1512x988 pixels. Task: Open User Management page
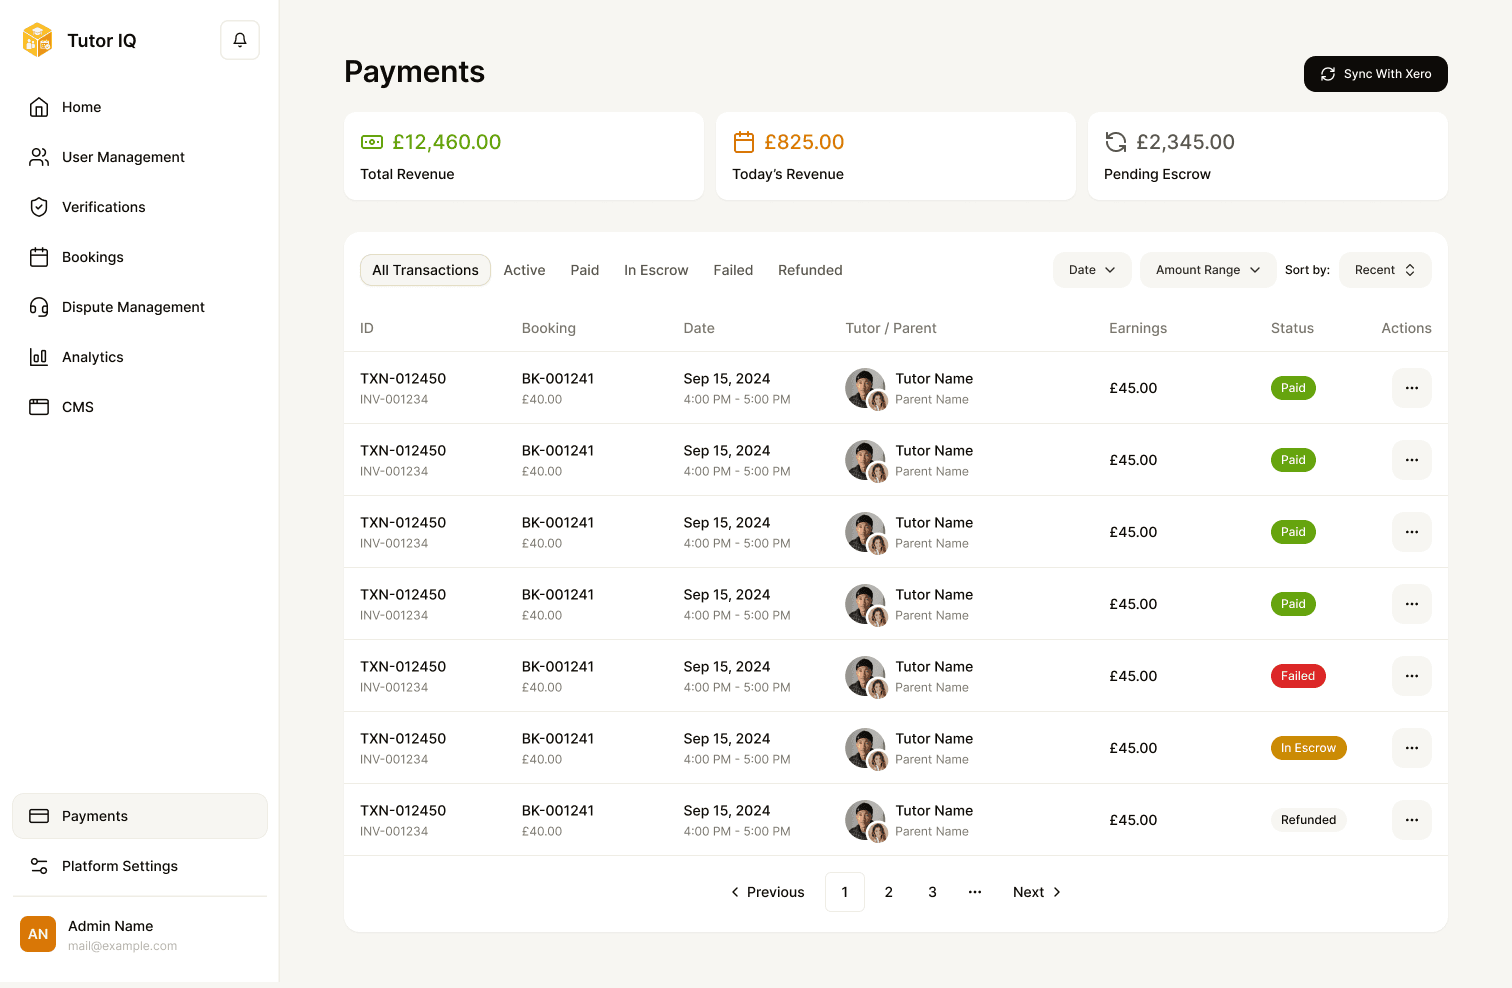pyautogui.click(x=140, y=157)
